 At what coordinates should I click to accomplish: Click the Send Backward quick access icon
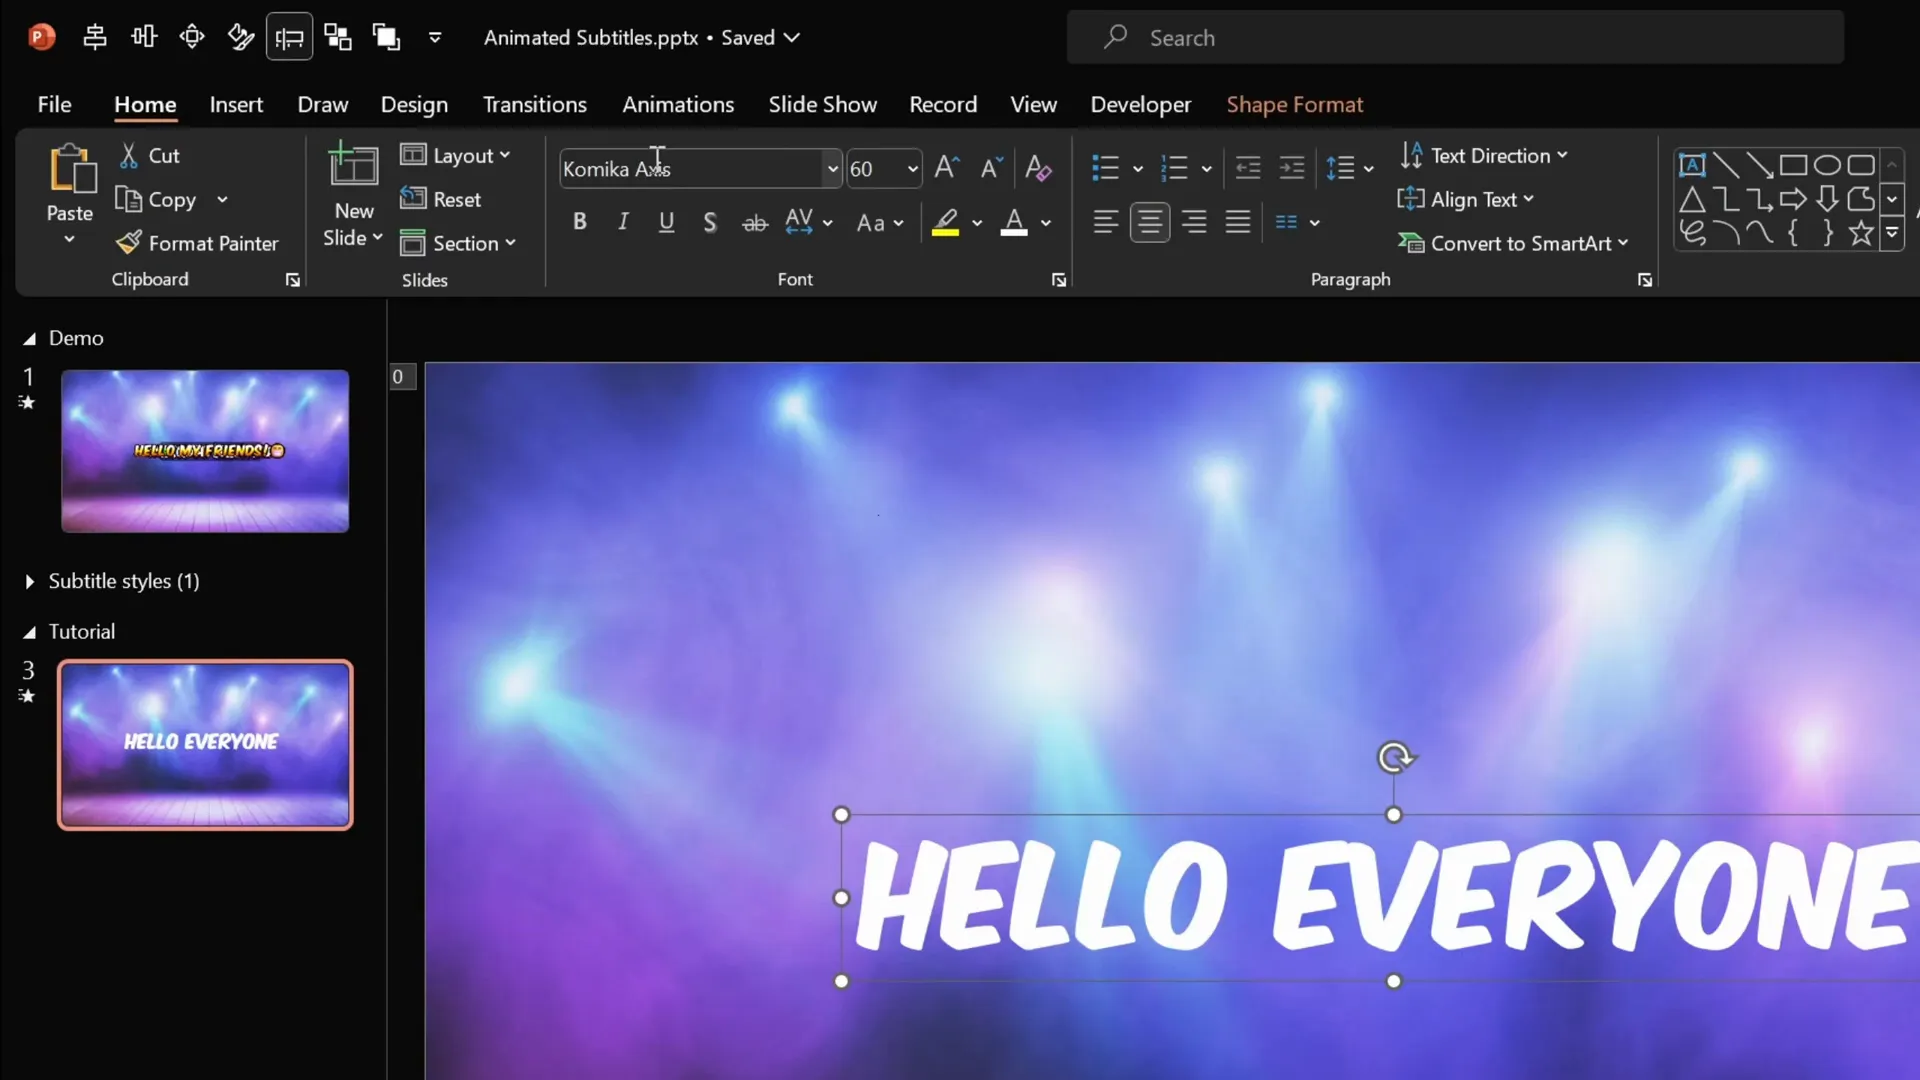(338, 38)
